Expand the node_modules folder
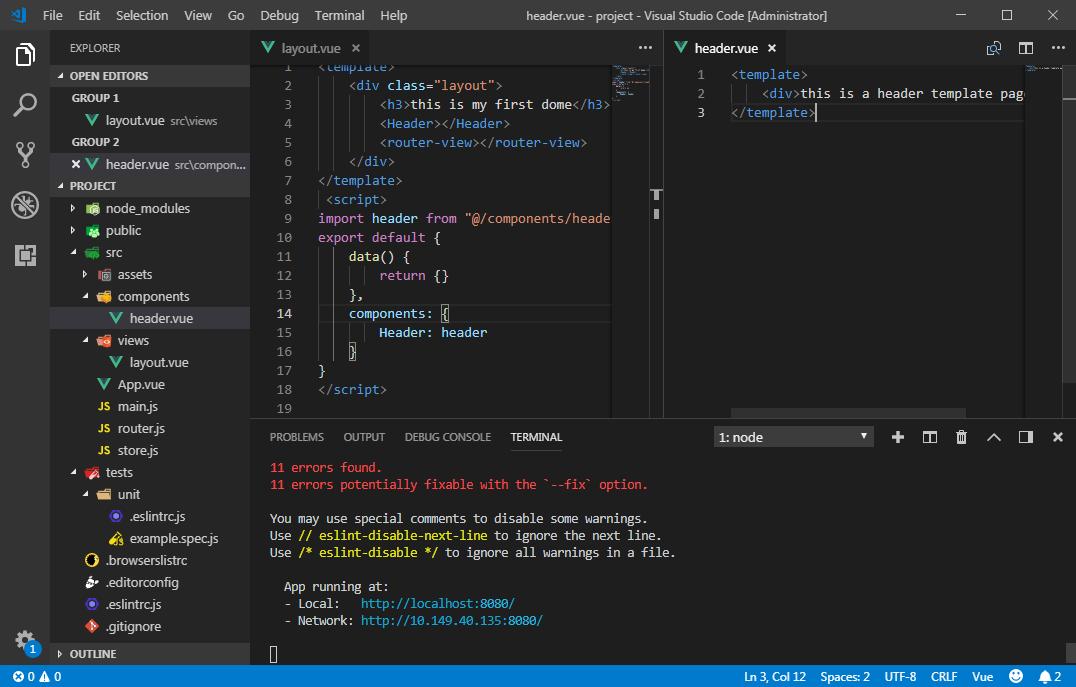The width and height of the screenshot is (1076, 687). 147,208
